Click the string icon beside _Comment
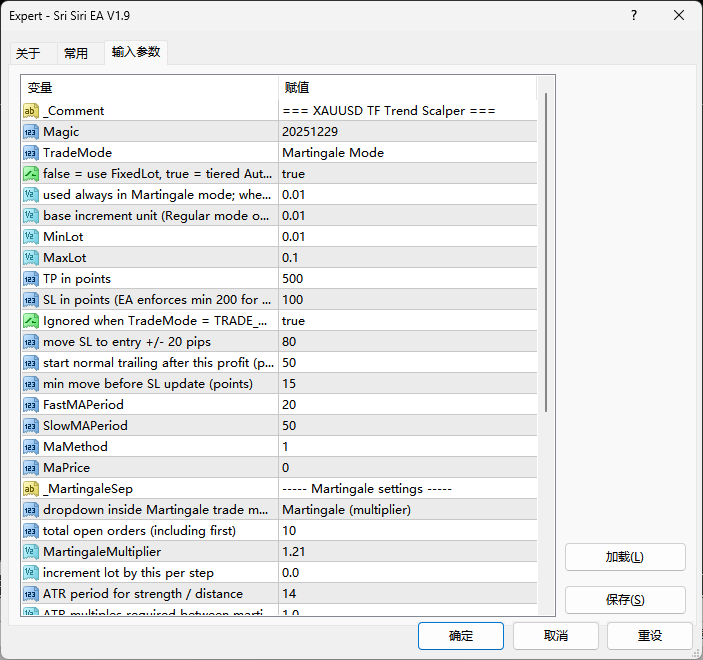 tap(31, 111)
